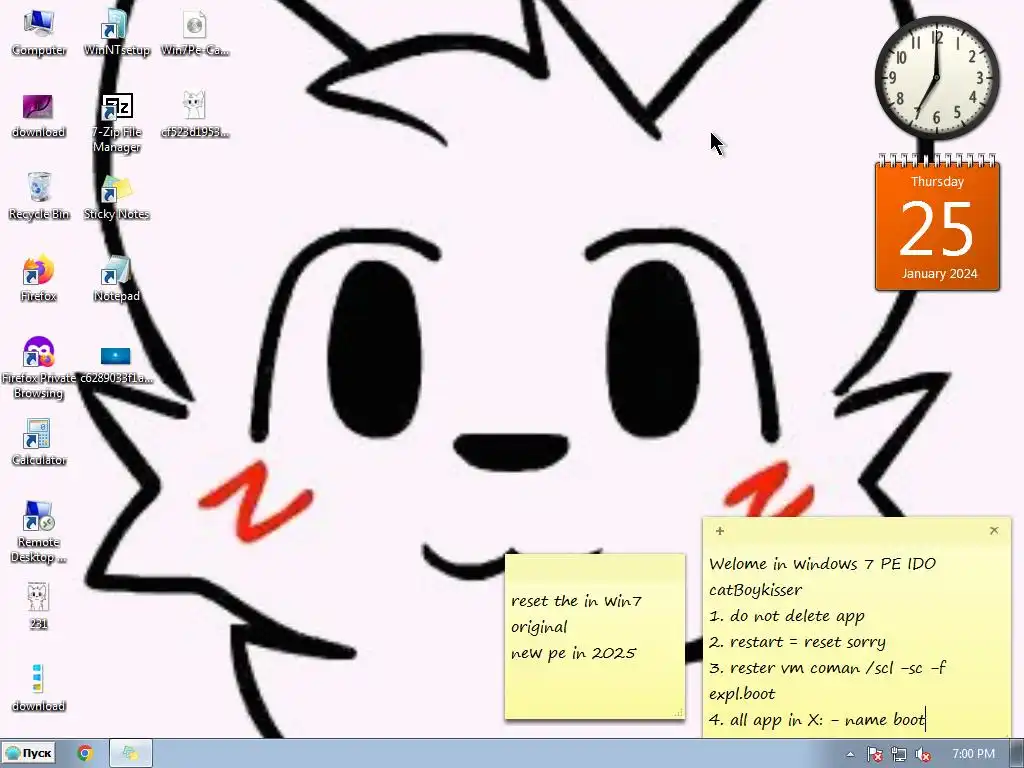The image size is (1024, 768).
Task: Activate Sticky Notes taskbar button
Action: coord(131,753)
